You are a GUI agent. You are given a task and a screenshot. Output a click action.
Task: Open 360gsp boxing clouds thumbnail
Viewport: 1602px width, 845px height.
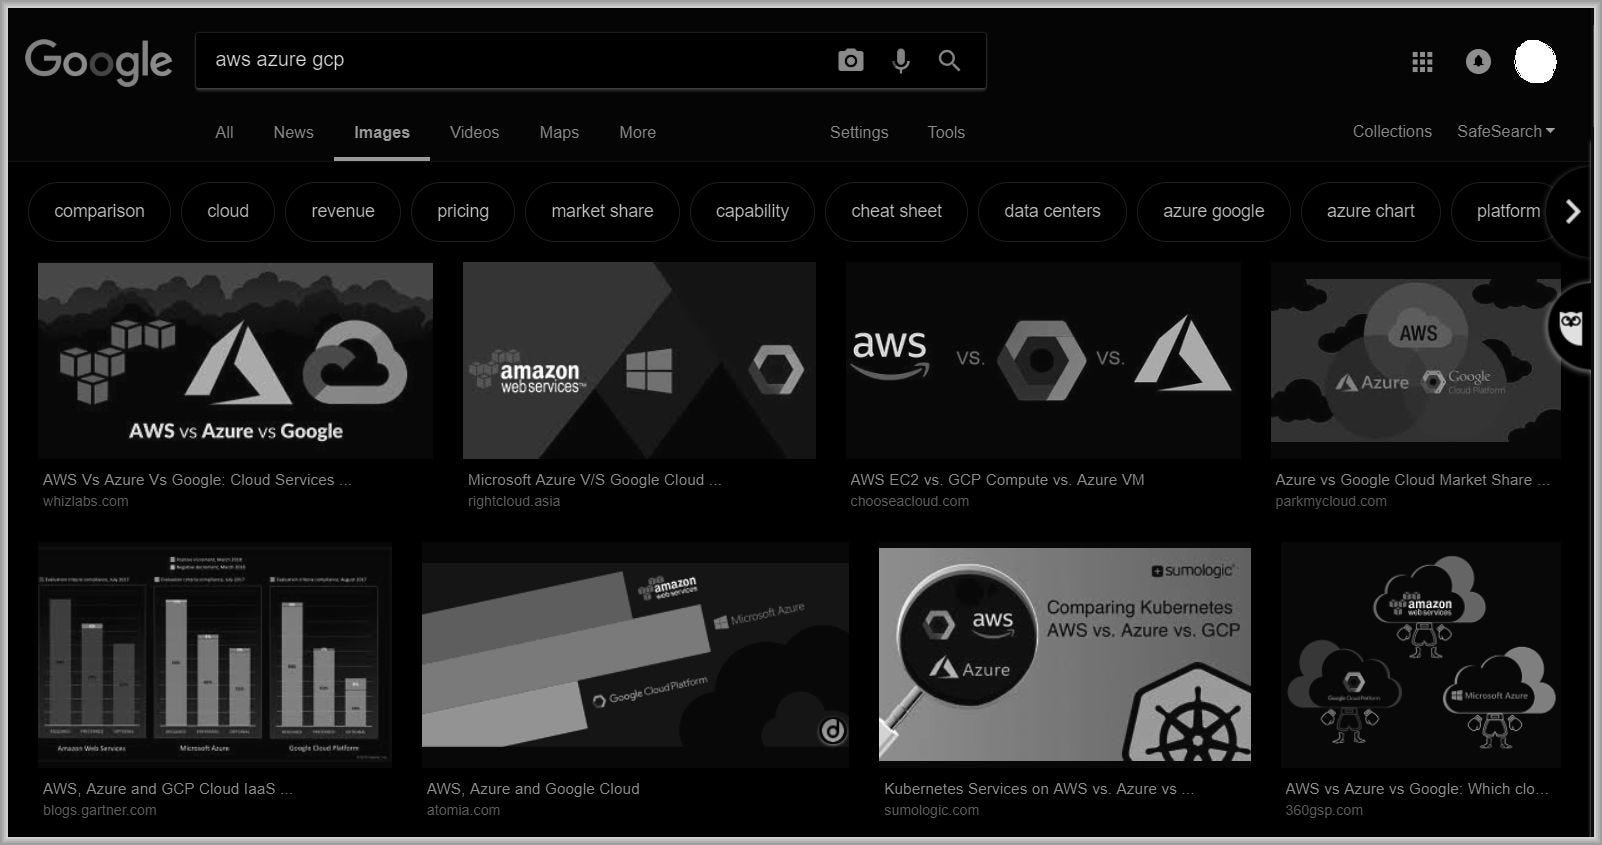1420,655
